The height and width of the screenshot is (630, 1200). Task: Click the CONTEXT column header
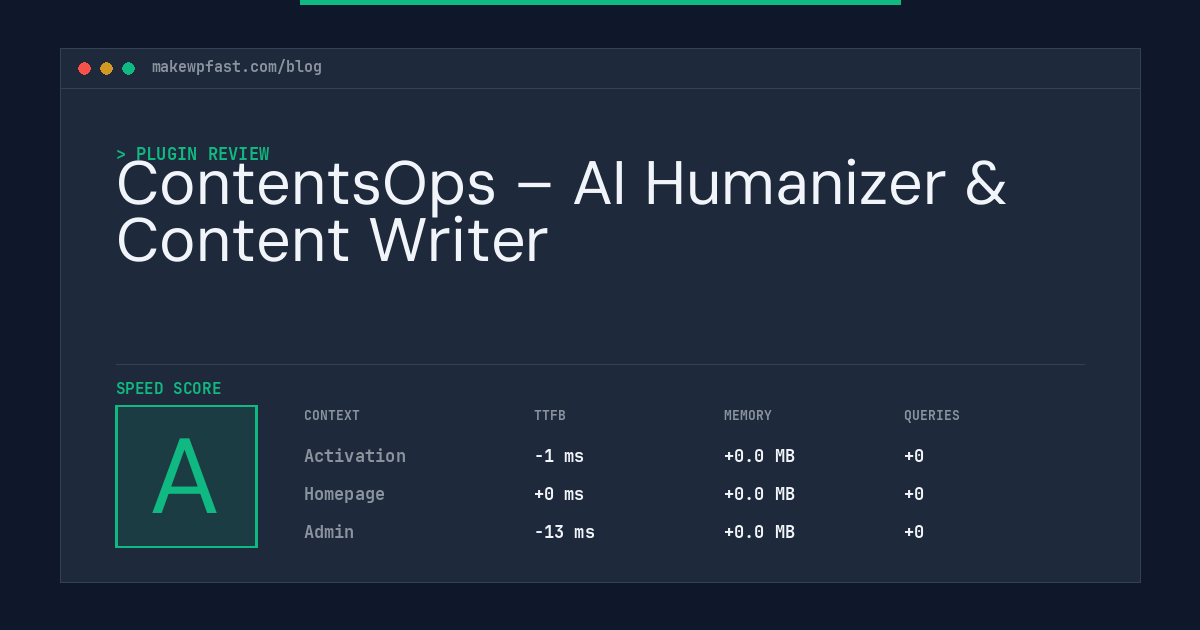pos(332,416)
